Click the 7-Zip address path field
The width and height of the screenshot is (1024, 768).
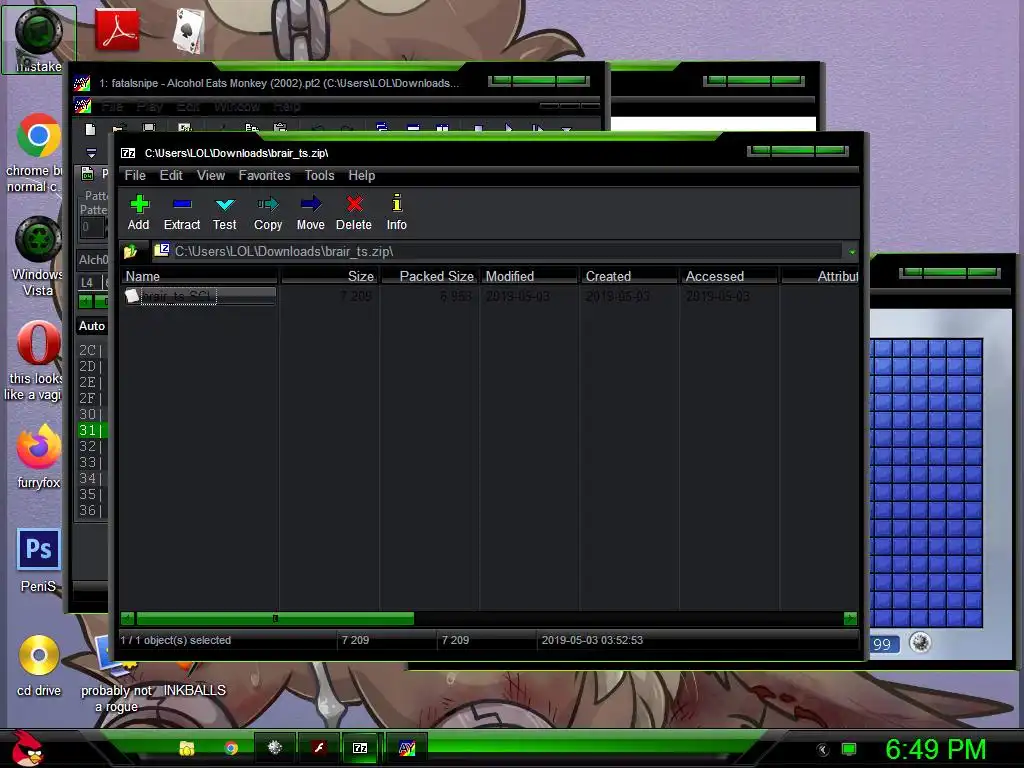click(497, 251)
